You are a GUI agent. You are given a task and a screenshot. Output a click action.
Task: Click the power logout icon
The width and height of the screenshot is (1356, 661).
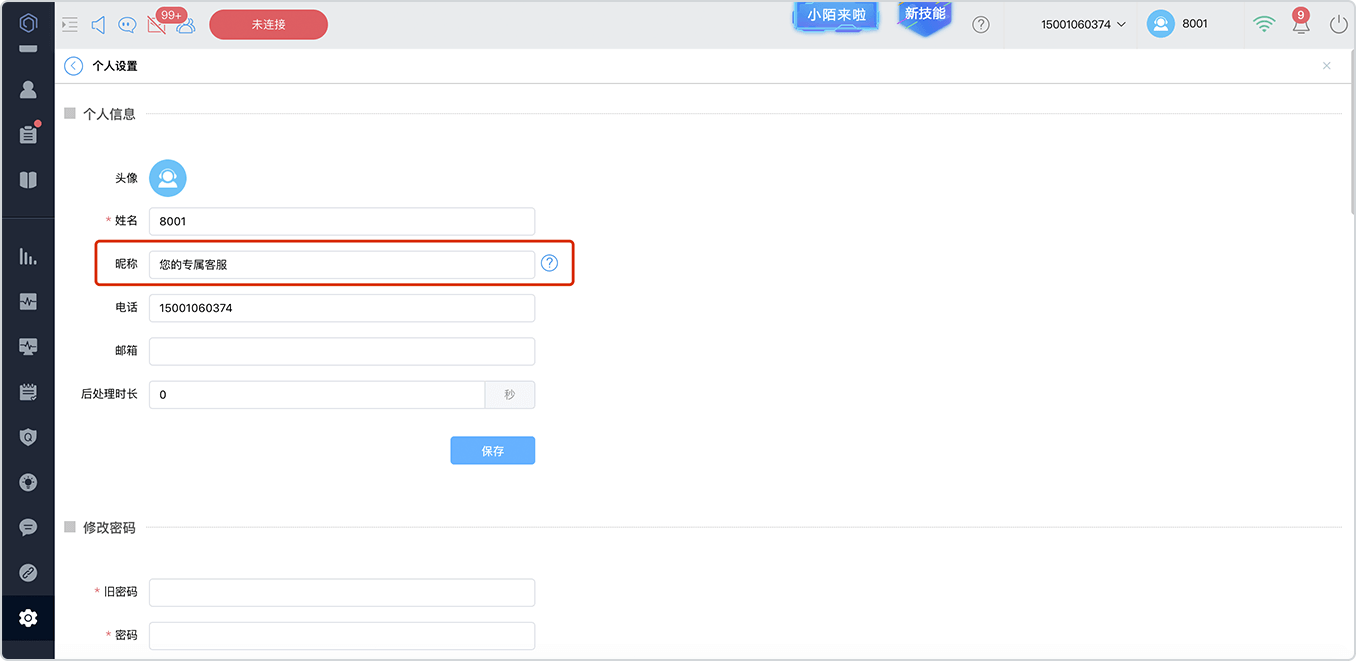tap(1339, 24)
